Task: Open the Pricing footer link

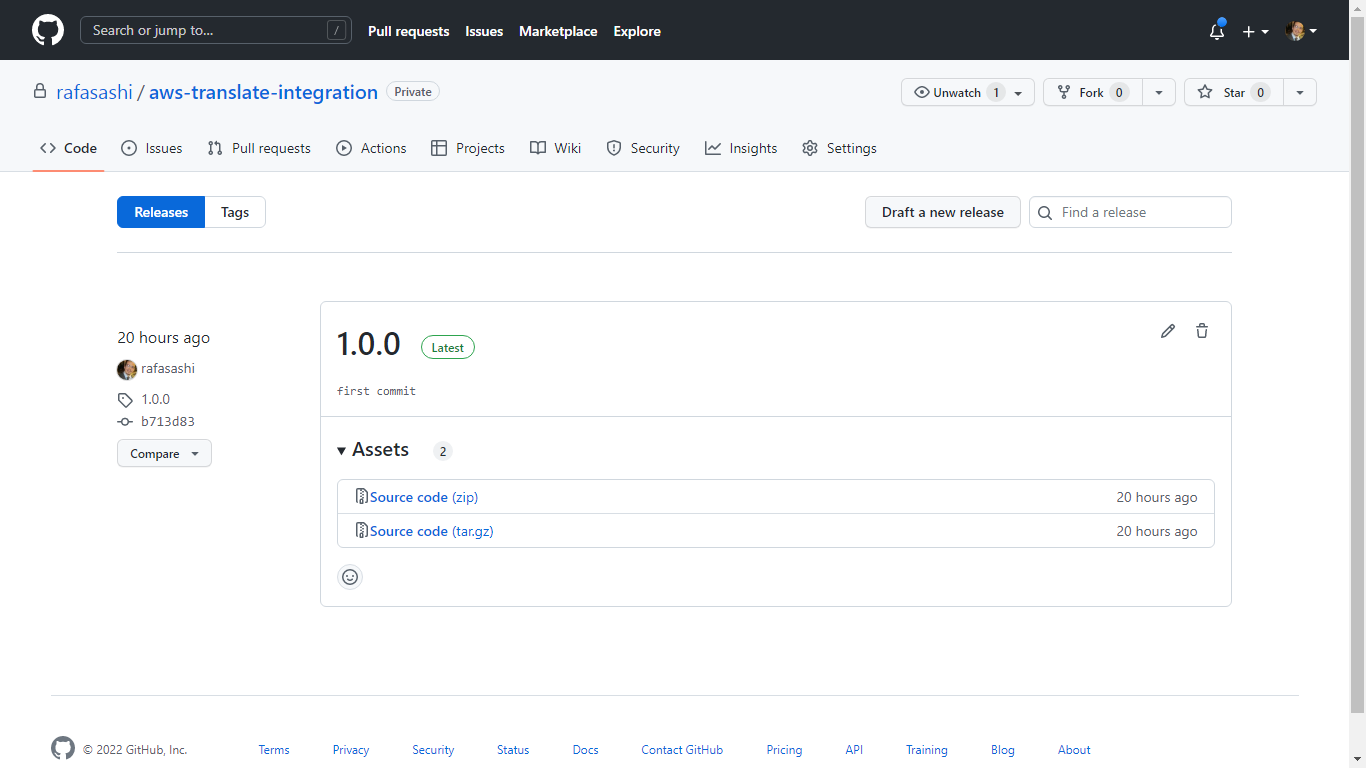Action: click(784, 750)
